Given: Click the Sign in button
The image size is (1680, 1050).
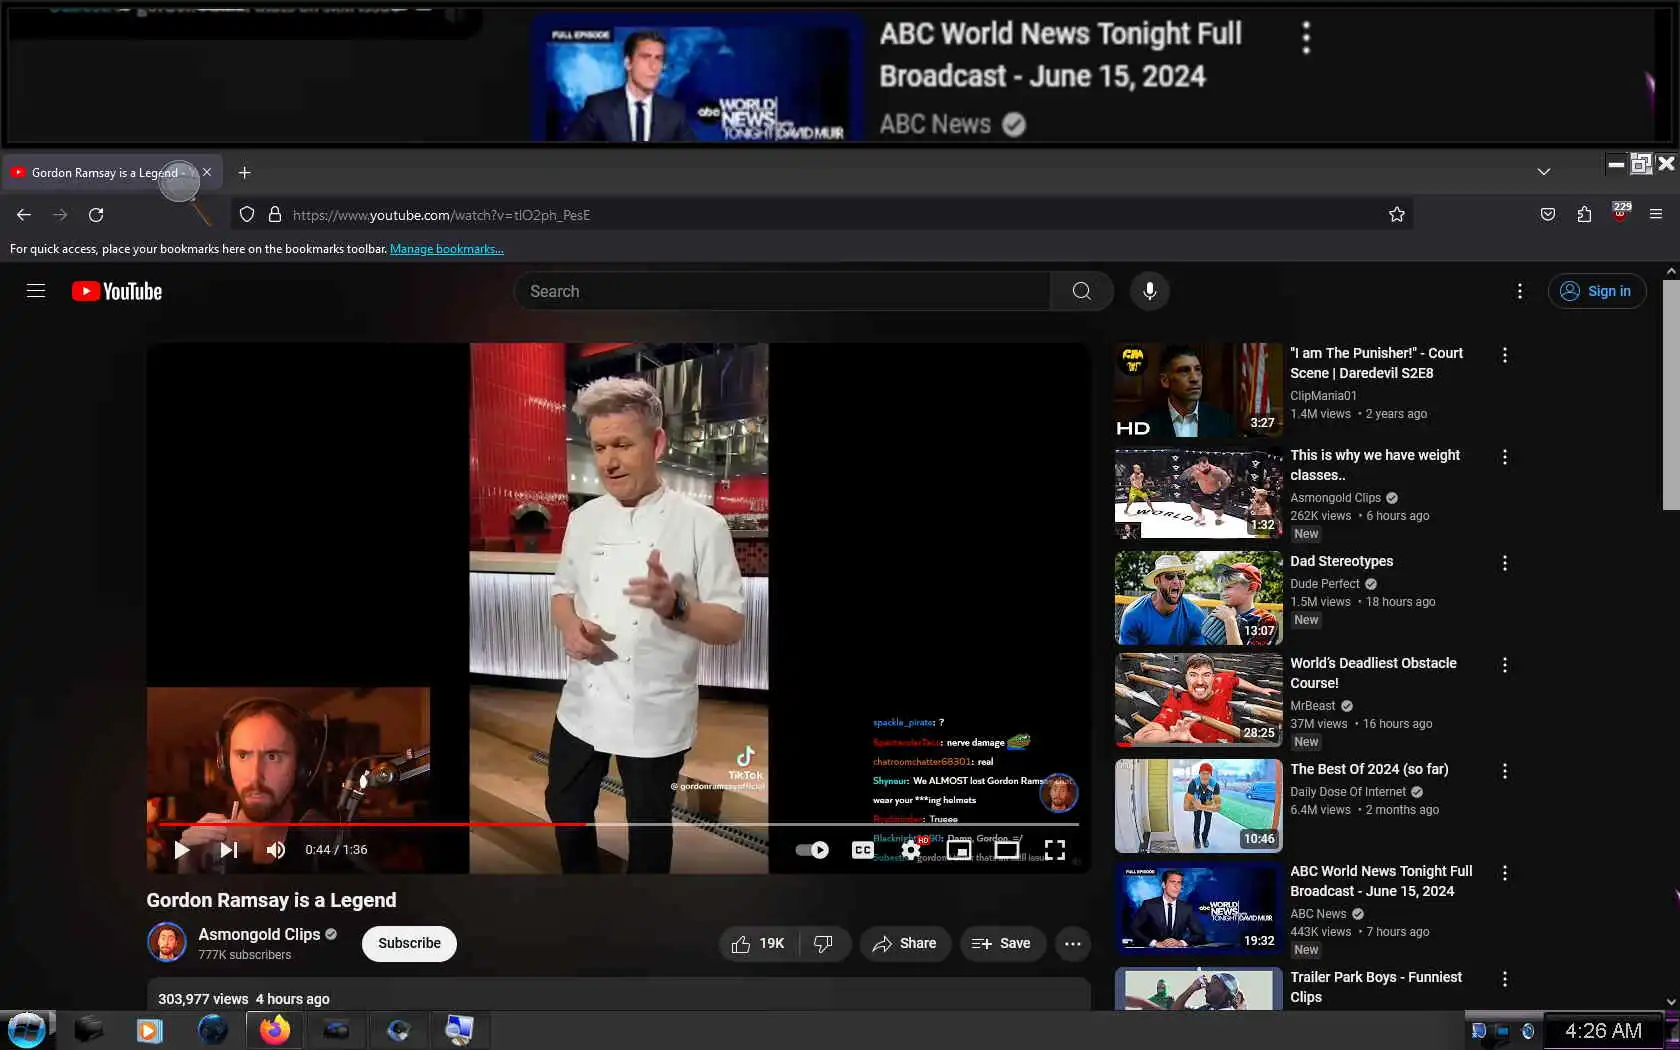Looking at the screenshot, I should coord(1597,291).
